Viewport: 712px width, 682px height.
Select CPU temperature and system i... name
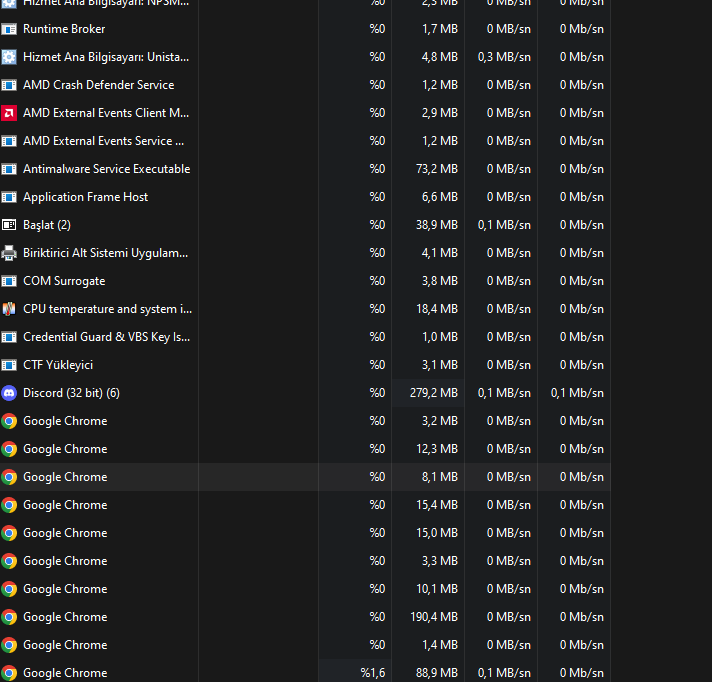pos(108,309)
